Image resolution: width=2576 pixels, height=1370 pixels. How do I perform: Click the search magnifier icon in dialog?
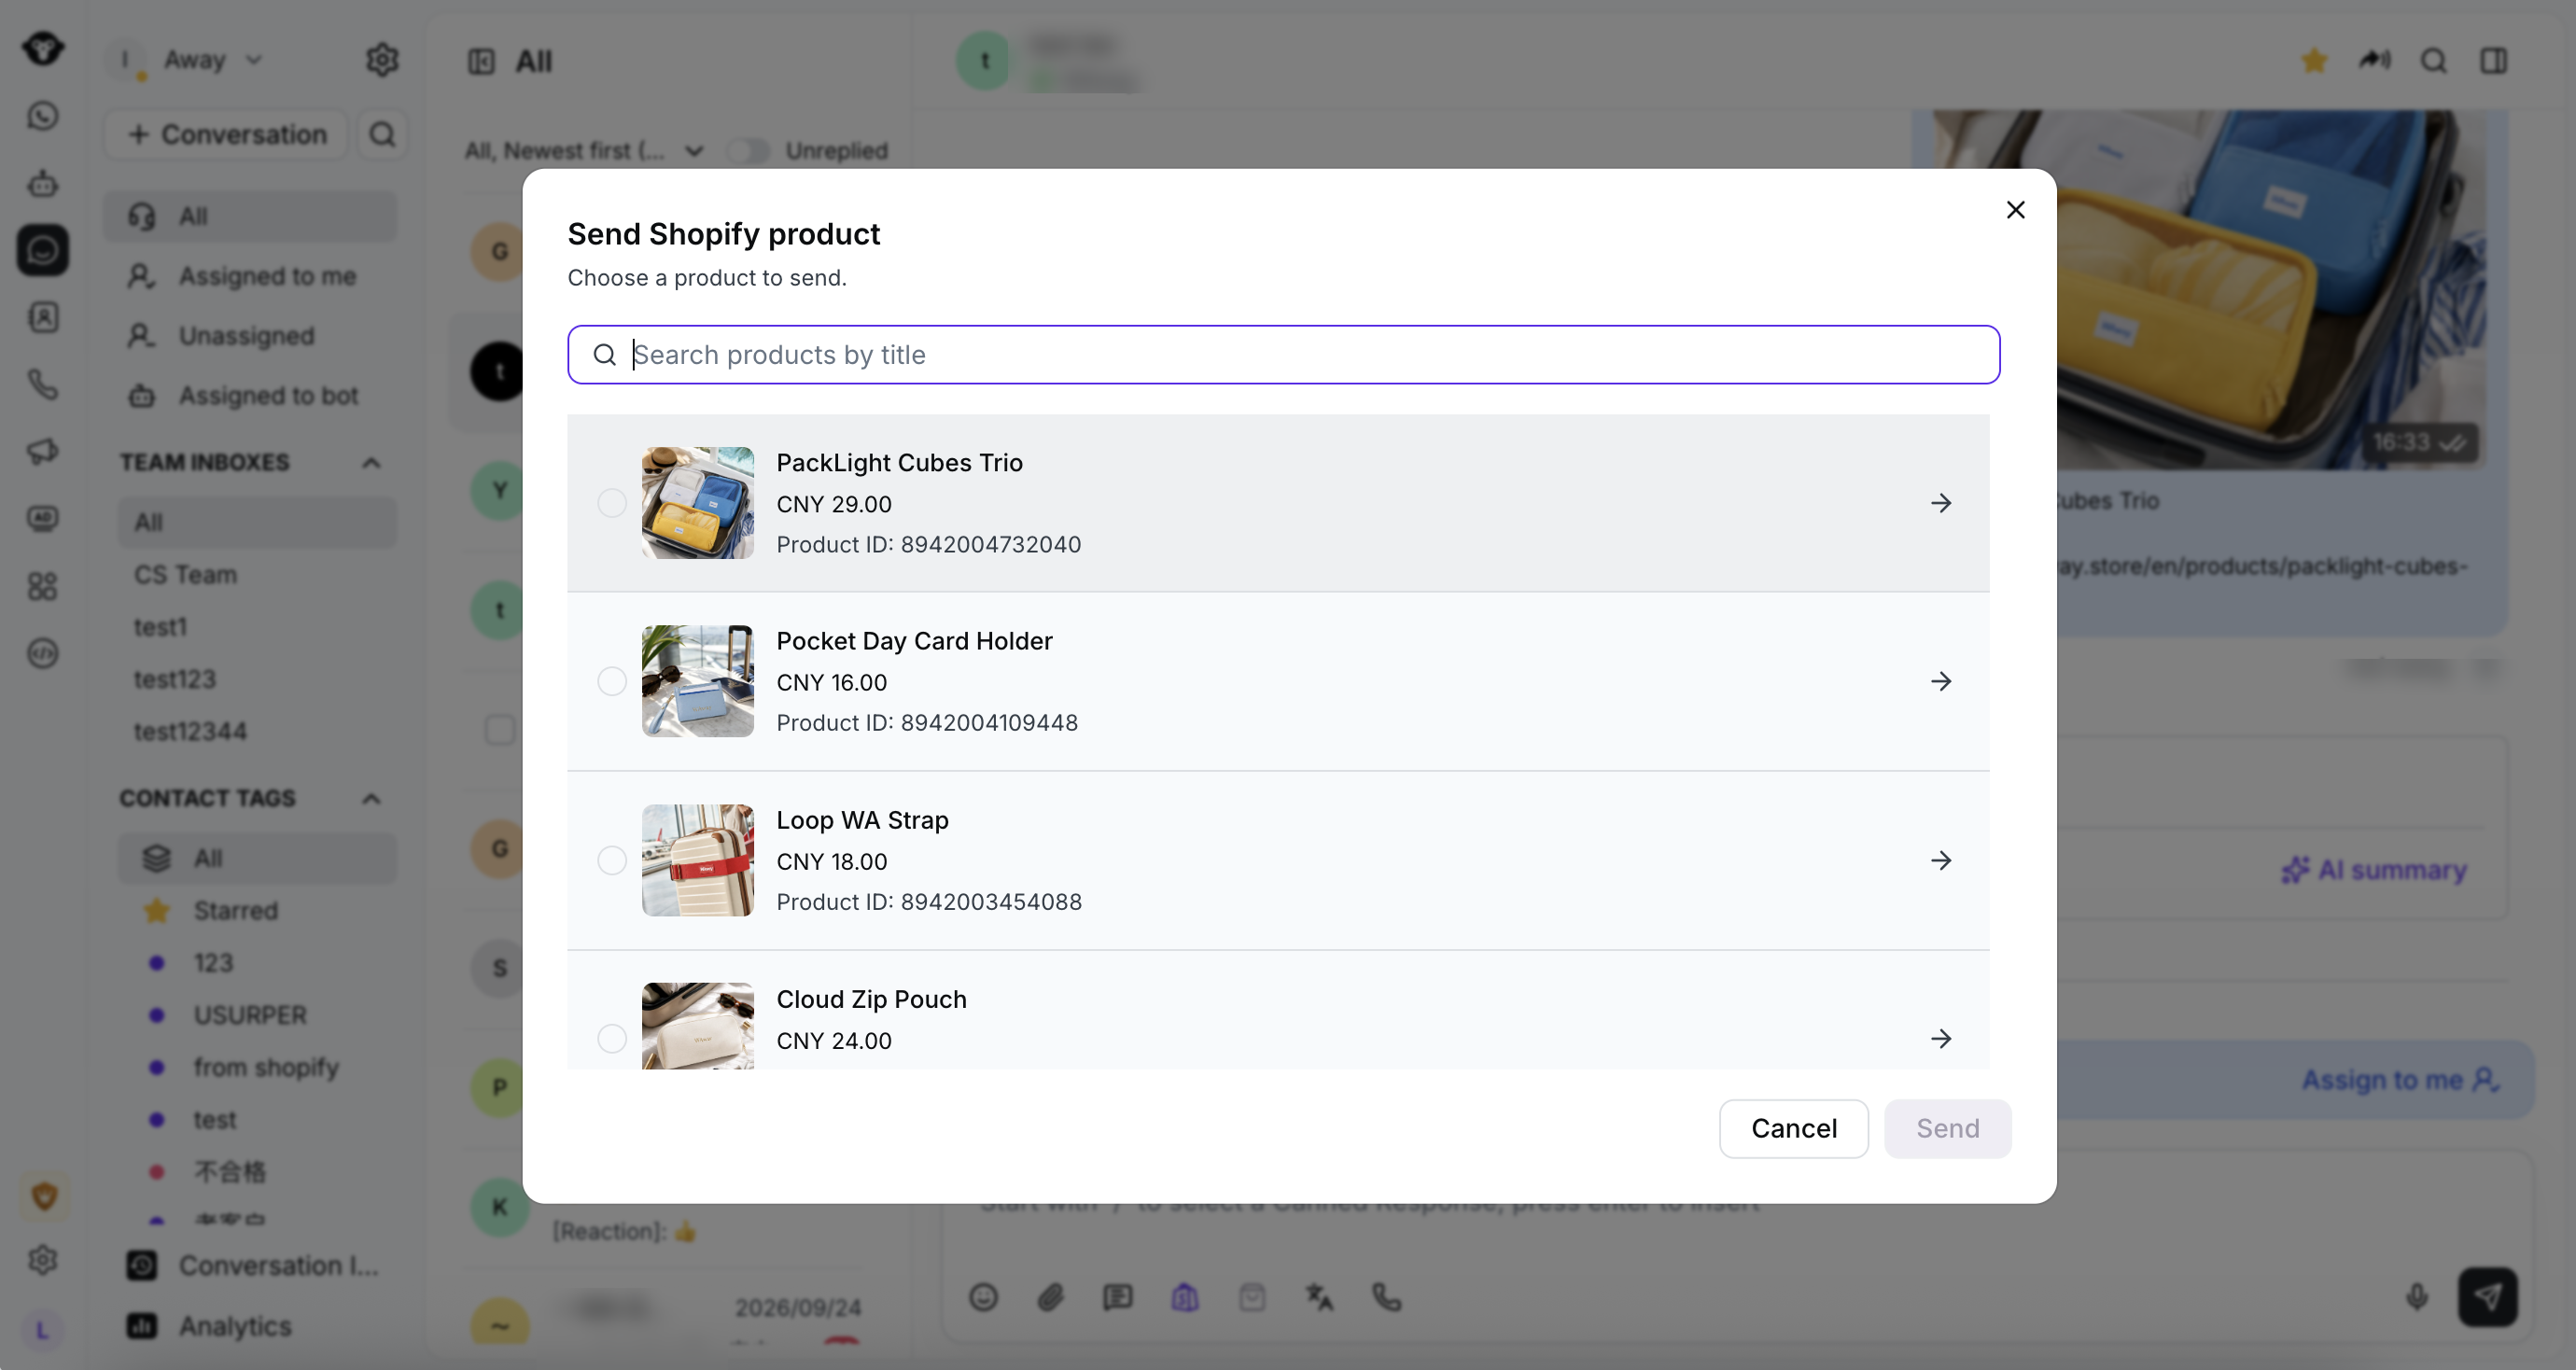[605, 355]
